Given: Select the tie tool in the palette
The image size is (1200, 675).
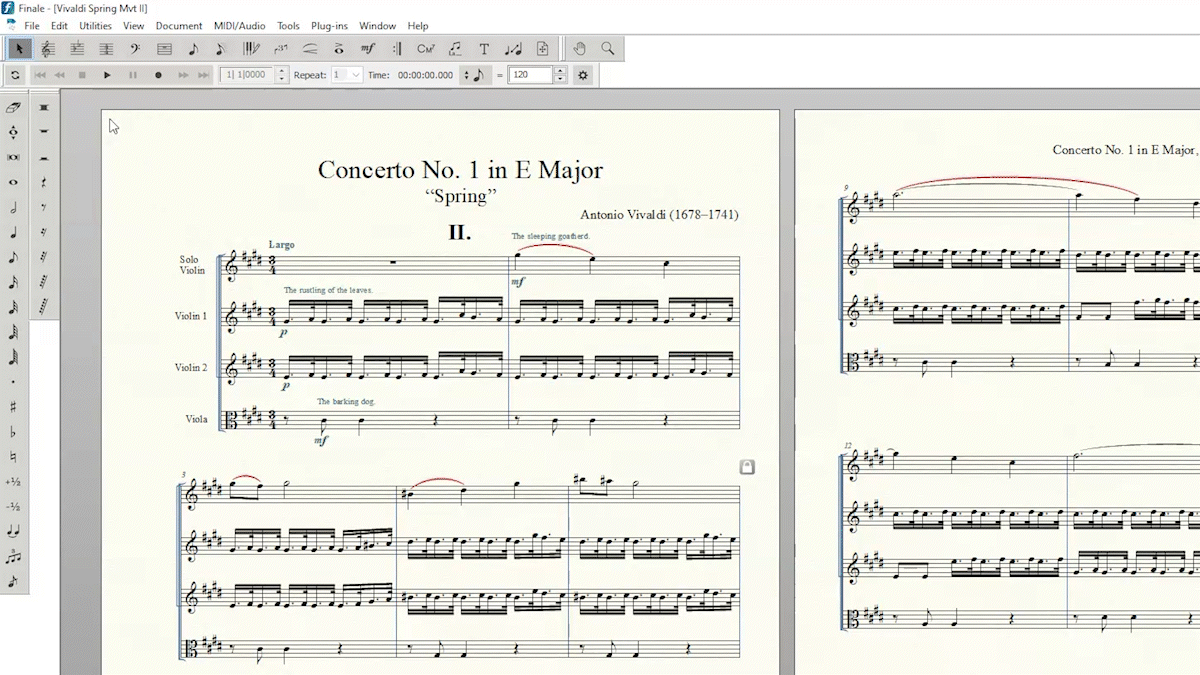Looking at the screenshot, I should [13, 532].
